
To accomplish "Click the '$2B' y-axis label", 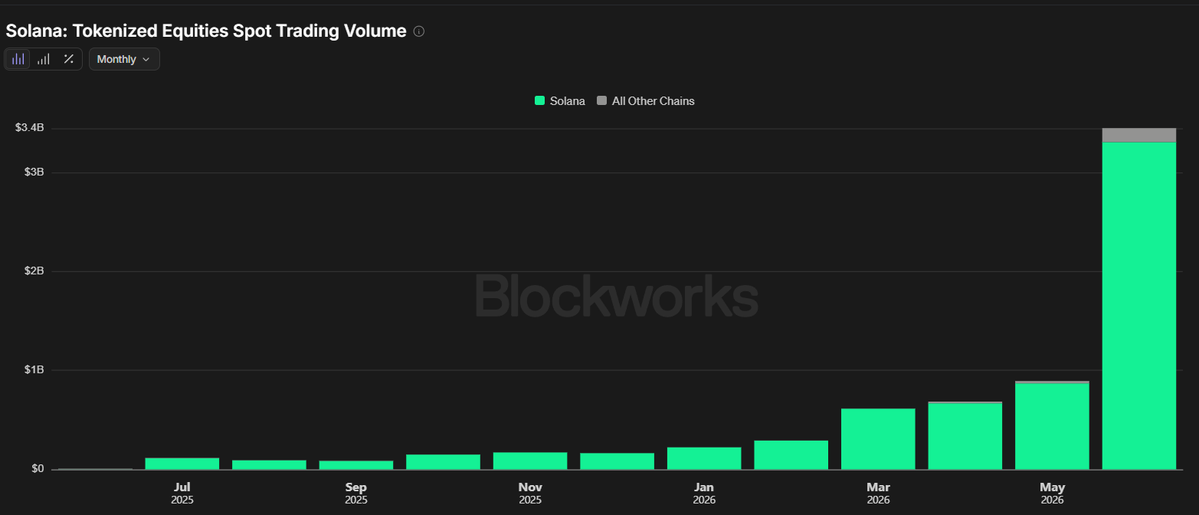I will 34,271.
